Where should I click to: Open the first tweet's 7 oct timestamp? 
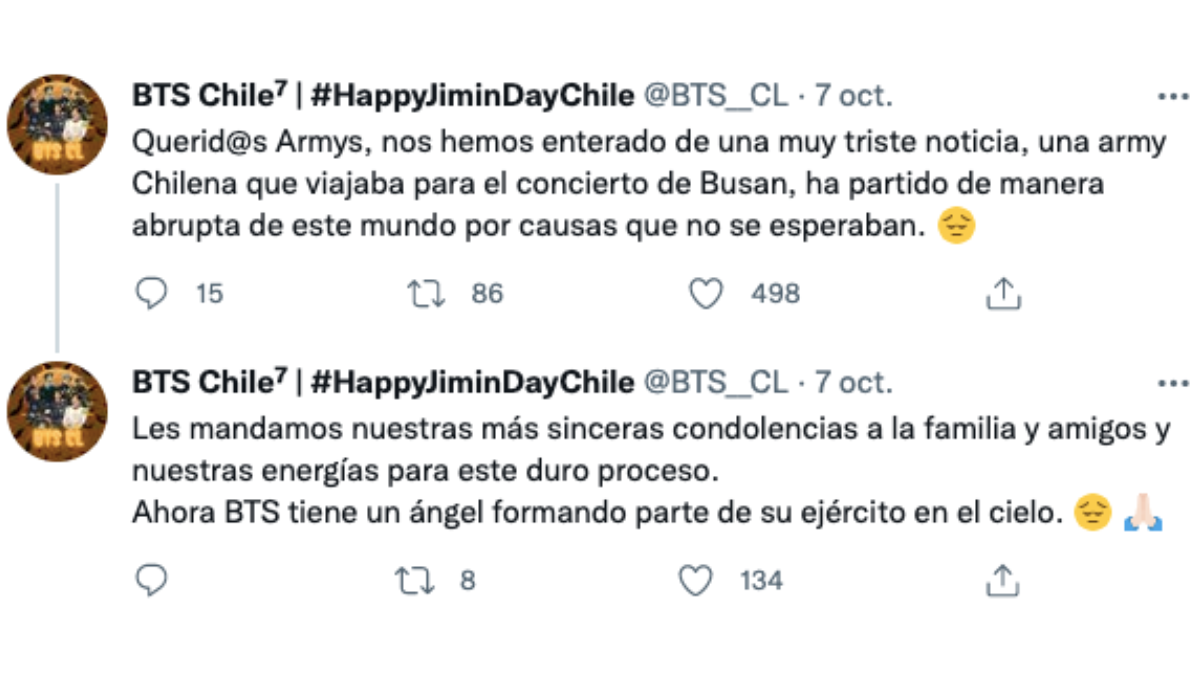coord(855,96)
